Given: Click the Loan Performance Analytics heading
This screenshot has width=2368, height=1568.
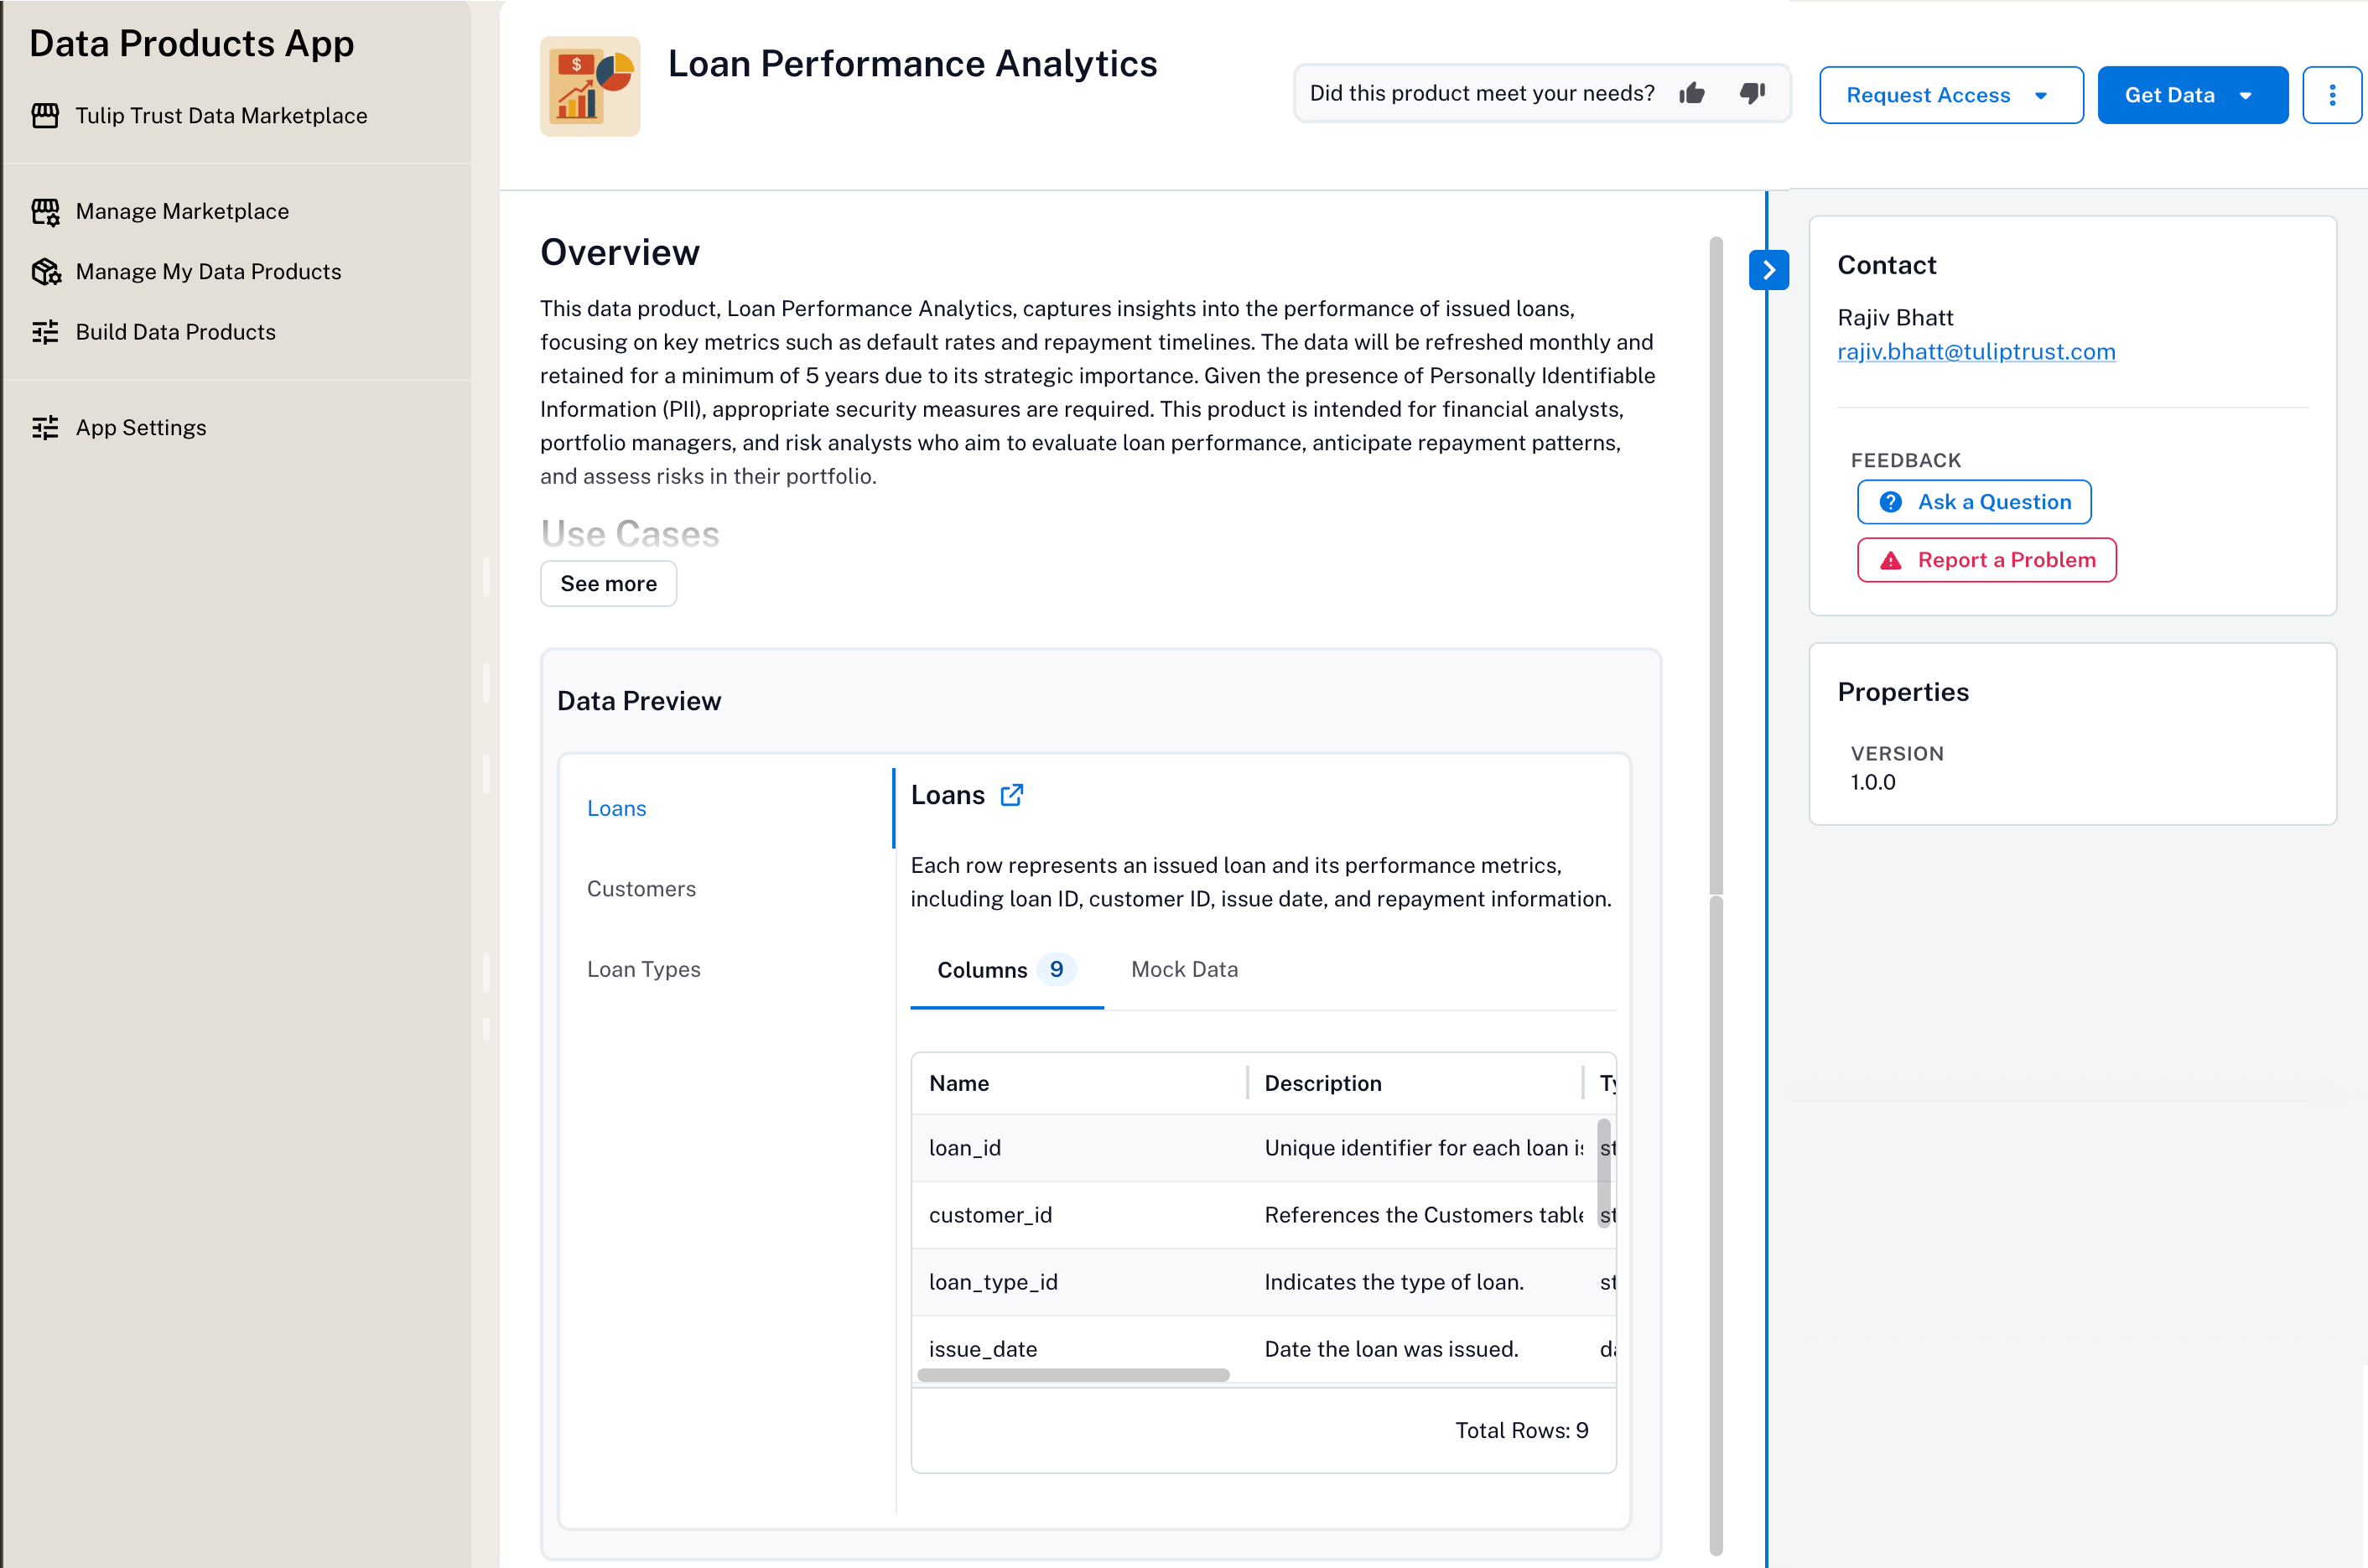Looking at the screenshot, I should [x=912, y=64].
